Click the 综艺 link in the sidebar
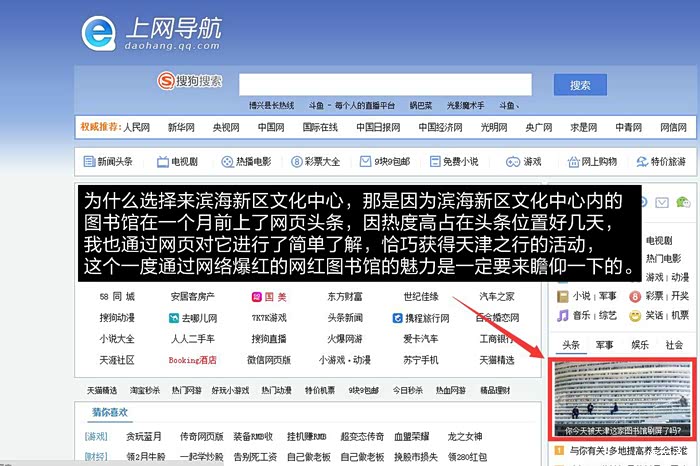700x466 pixels. (608, 315)
